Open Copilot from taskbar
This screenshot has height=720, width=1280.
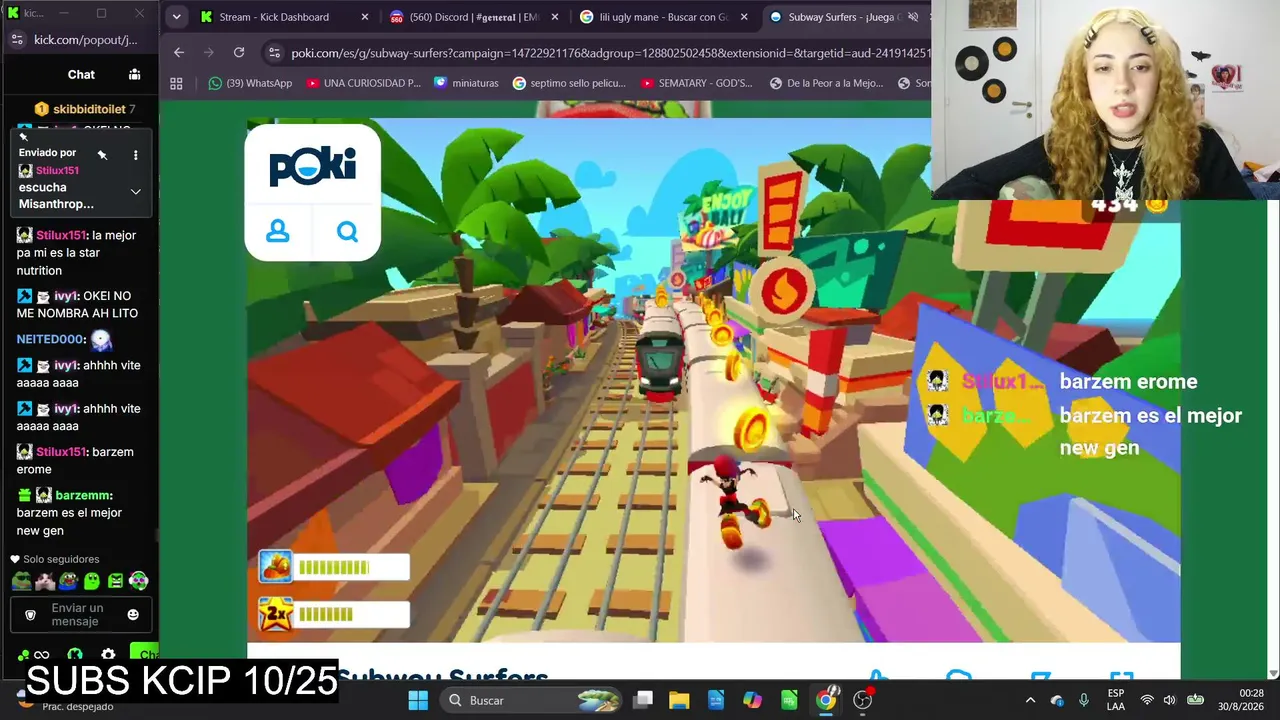pyautogui.click(x=752, y=700)
